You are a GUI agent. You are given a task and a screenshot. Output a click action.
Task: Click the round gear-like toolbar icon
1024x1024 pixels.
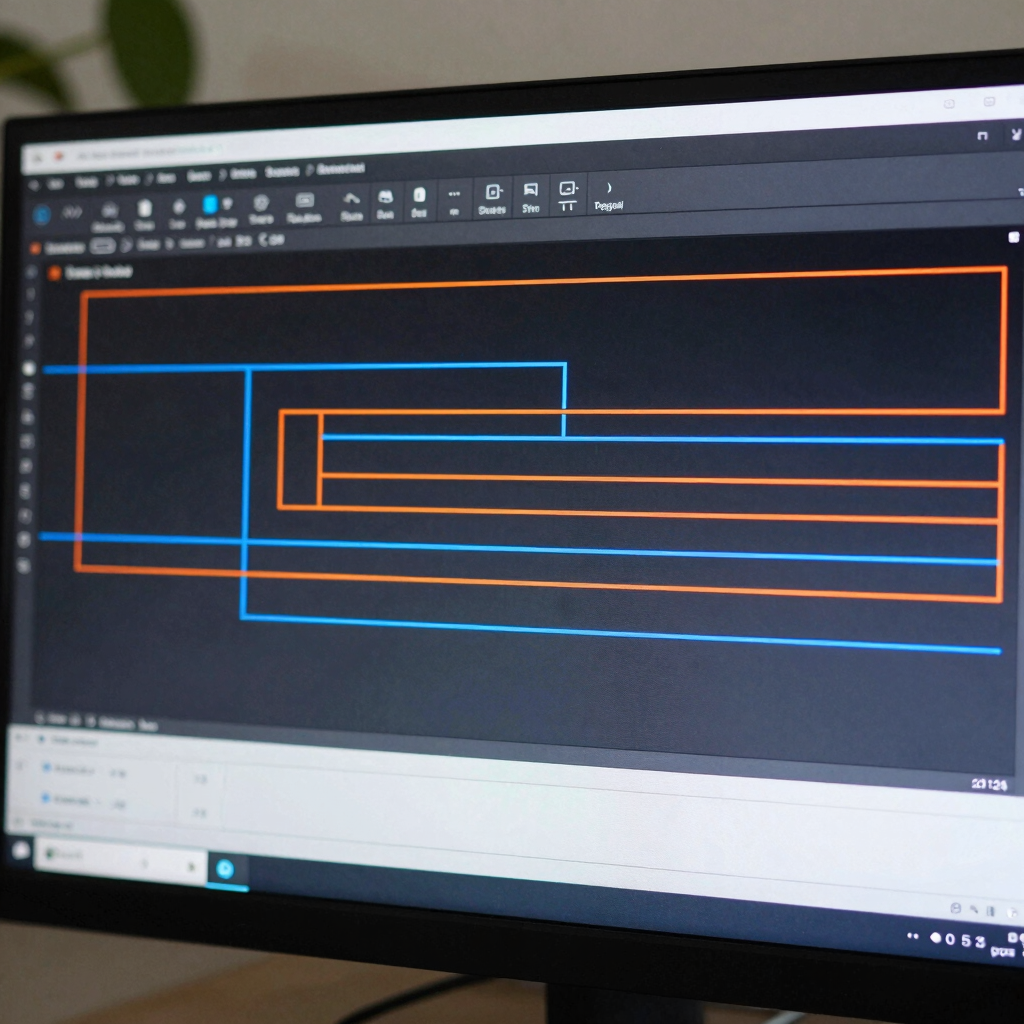[x=261, y=202]
